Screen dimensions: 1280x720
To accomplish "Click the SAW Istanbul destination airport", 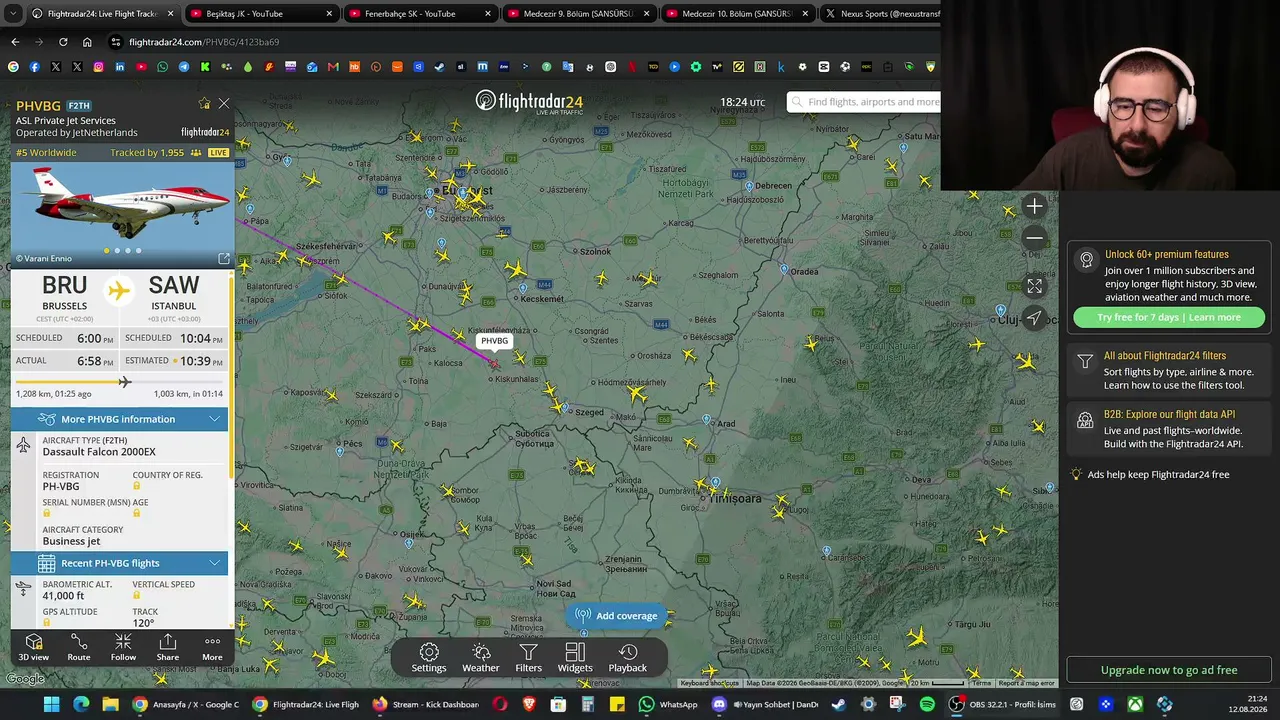I will click(x=174, y=292).
